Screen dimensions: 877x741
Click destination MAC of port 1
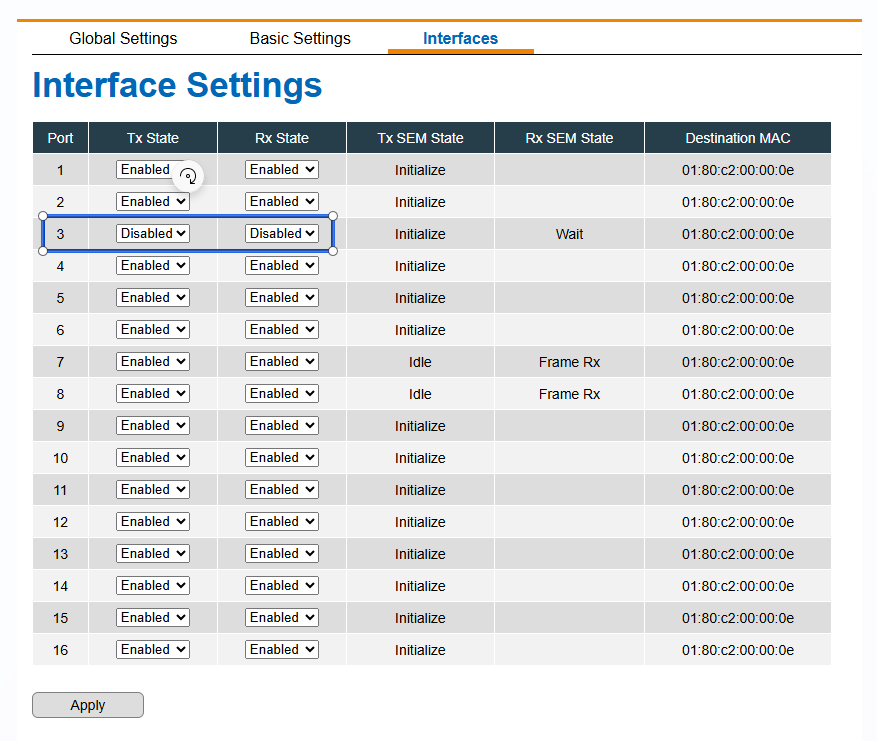pyautogui.click(x=738, y=170)
